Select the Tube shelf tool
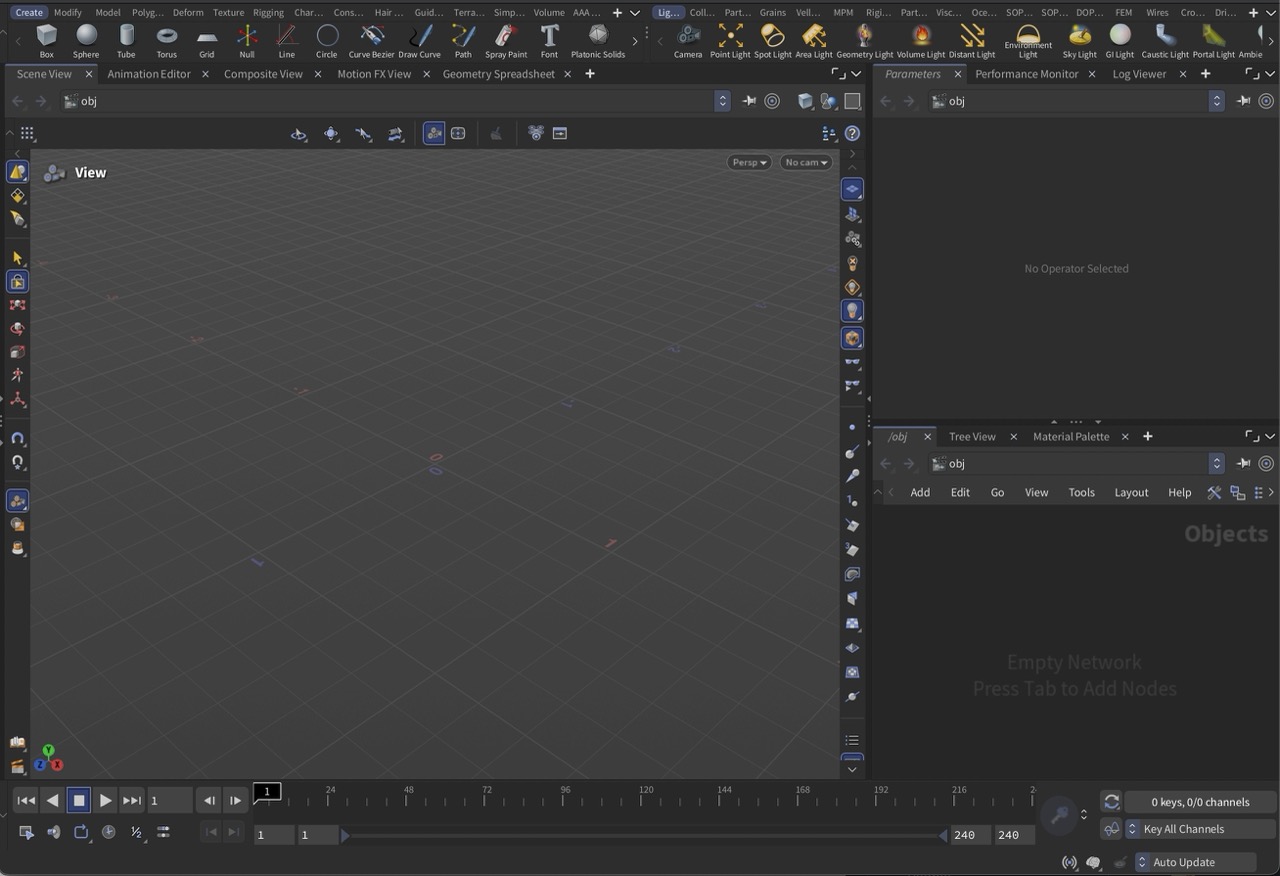Screen dimensions: 1280x876 (x=126, y=41)
